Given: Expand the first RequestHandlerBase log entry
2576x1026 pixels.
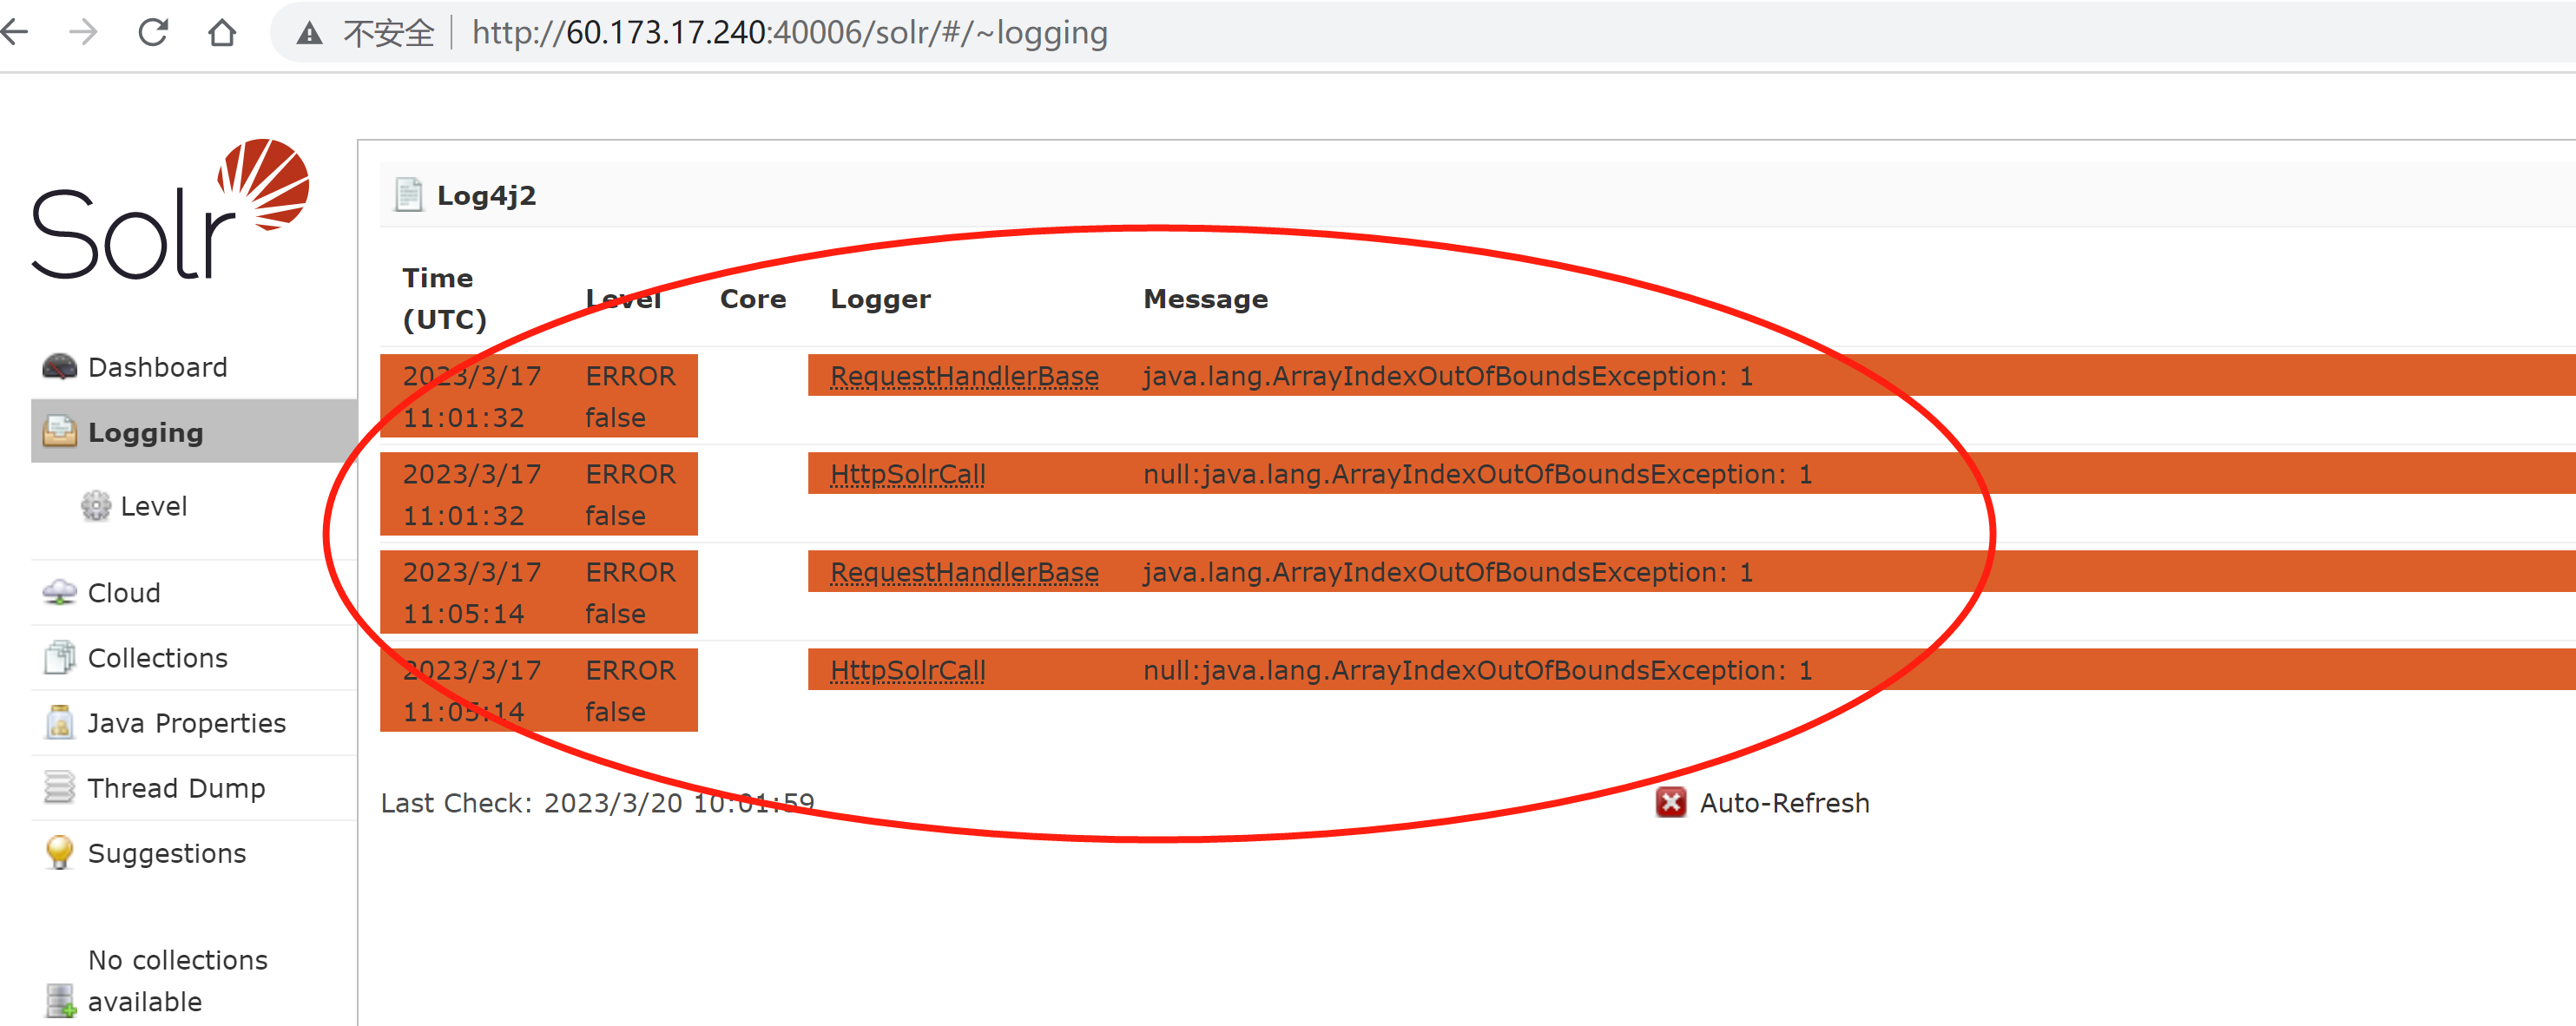Looking at the screenshot, I should pyautogui.click(x=964, y=376).
